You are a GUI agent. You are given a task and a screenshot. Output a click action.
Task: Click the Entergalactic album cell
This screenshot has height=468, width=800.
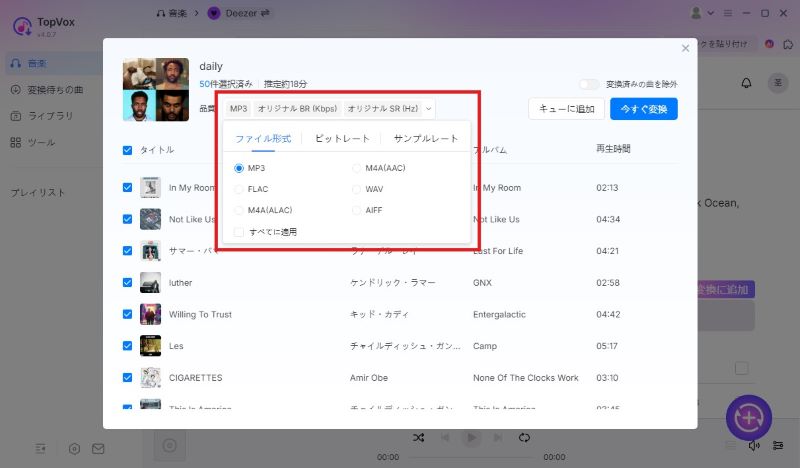tap(499, 314)
